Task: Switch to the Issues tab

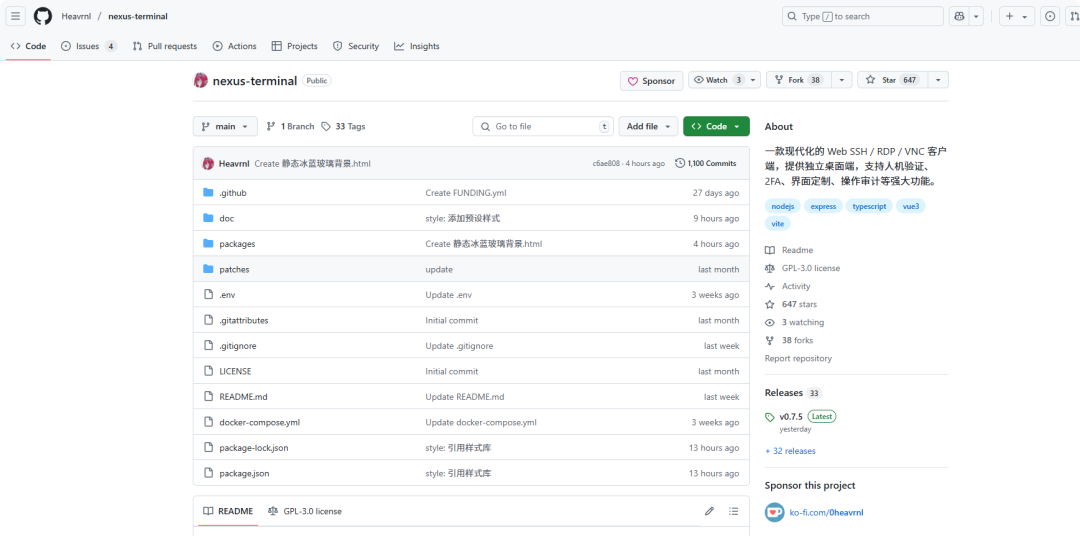Action: pos(89,46)
